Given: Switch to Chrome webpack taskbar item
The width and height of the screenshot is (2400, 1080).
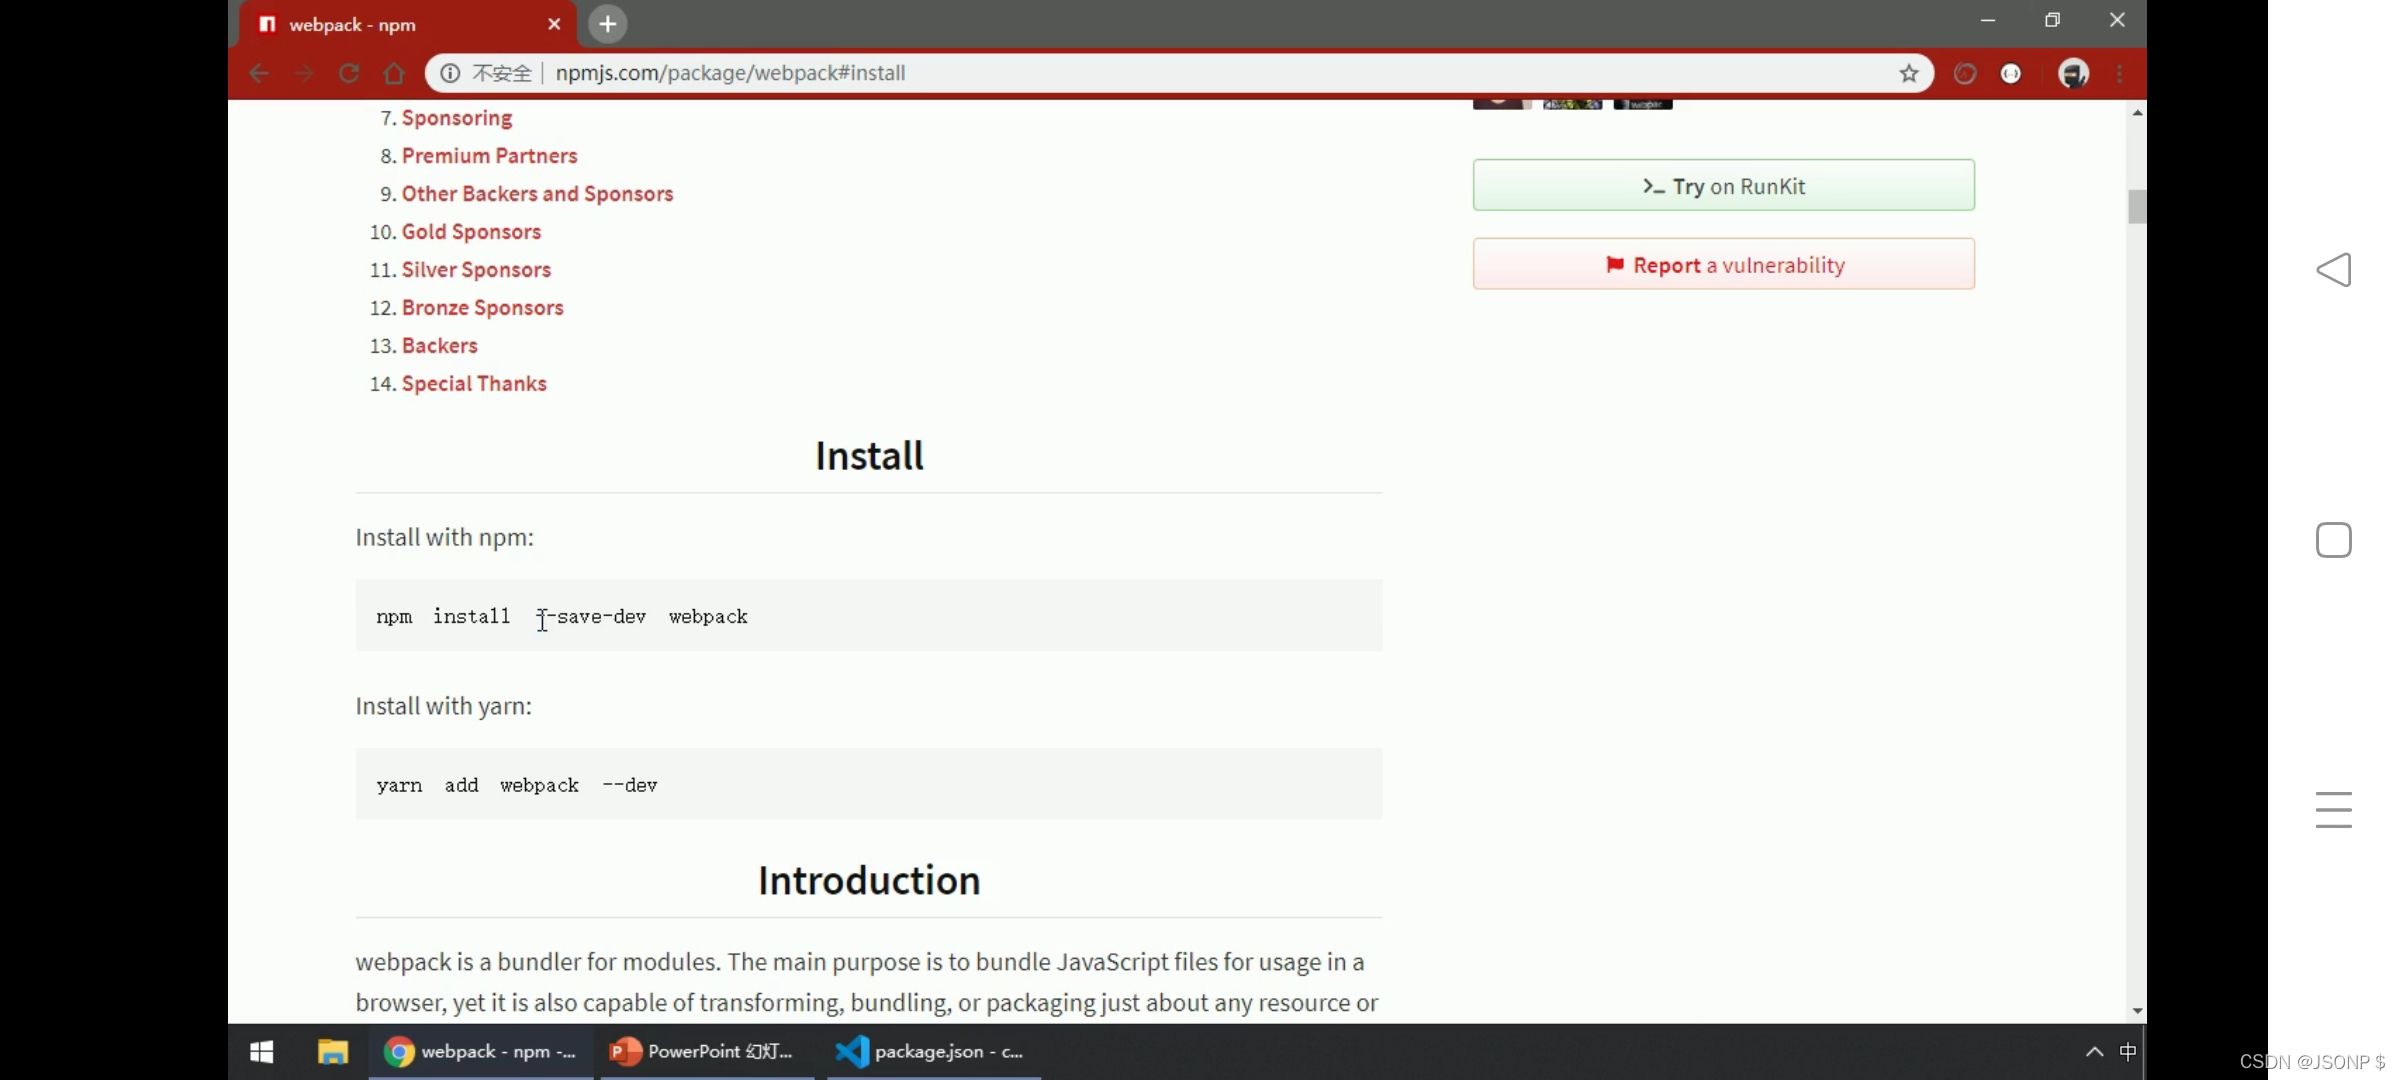Looking at the screenshot, I should pos(480,1052).
